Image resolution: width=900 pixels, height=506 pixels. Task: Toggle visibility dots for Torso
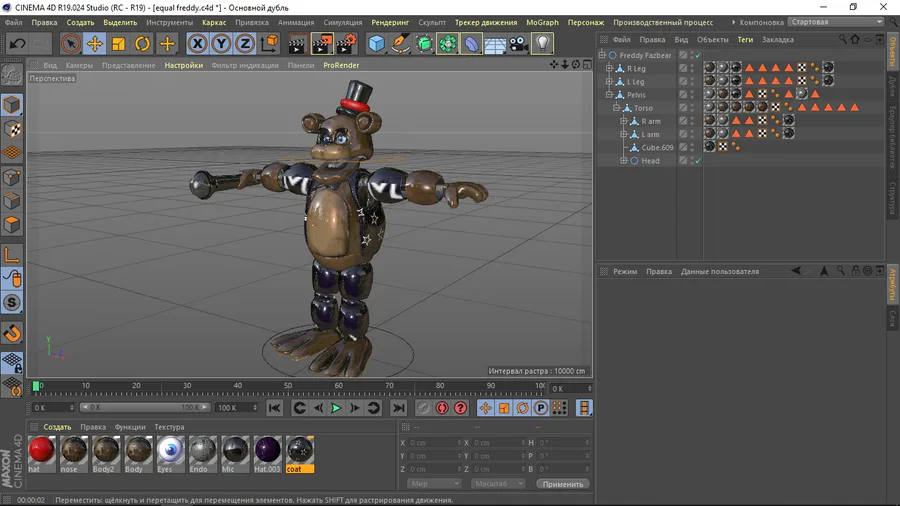(692, 108)
